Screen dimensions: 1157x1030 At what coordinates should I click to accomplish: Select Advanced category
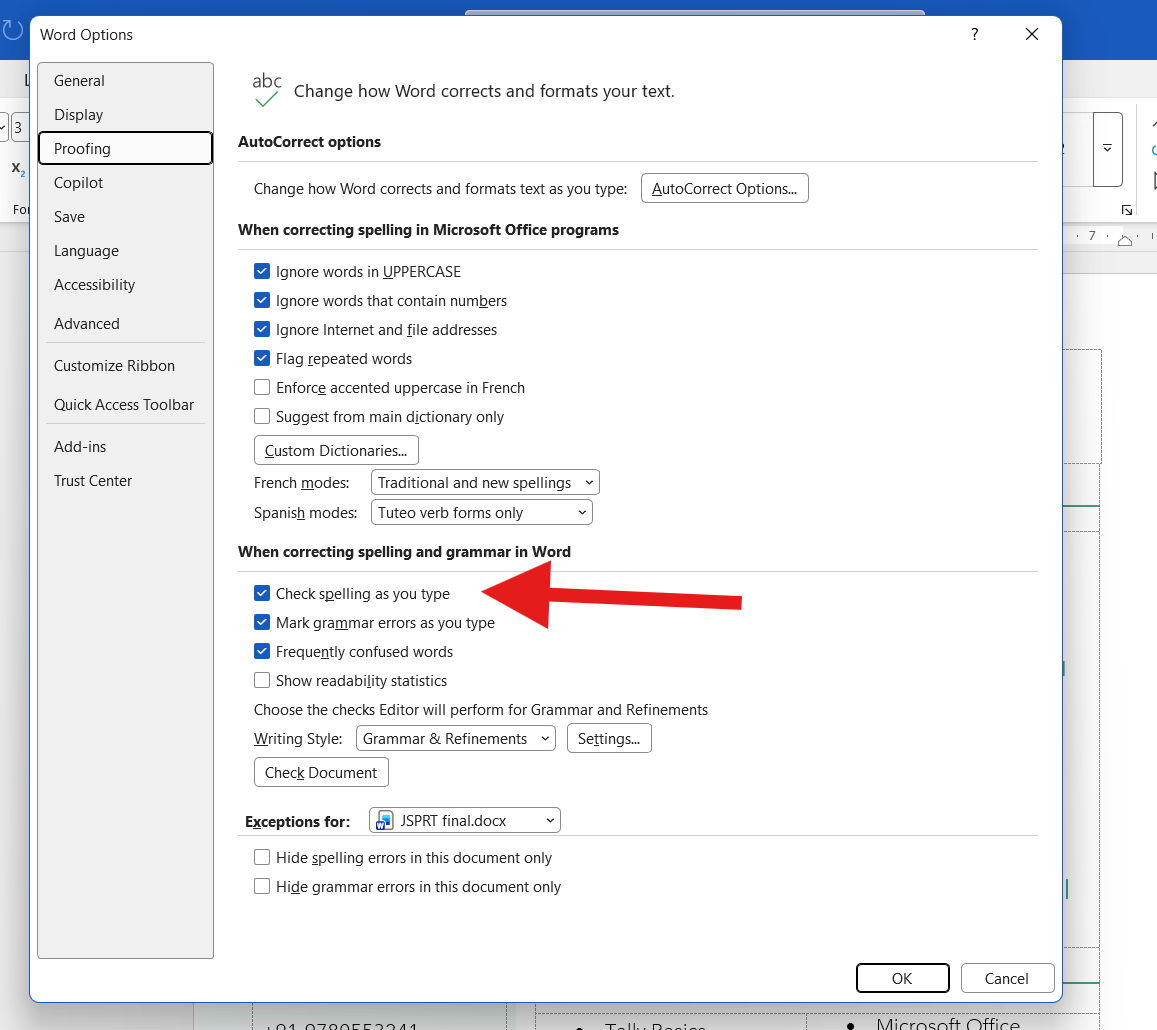pyautogui.click(x=125, y=323)
